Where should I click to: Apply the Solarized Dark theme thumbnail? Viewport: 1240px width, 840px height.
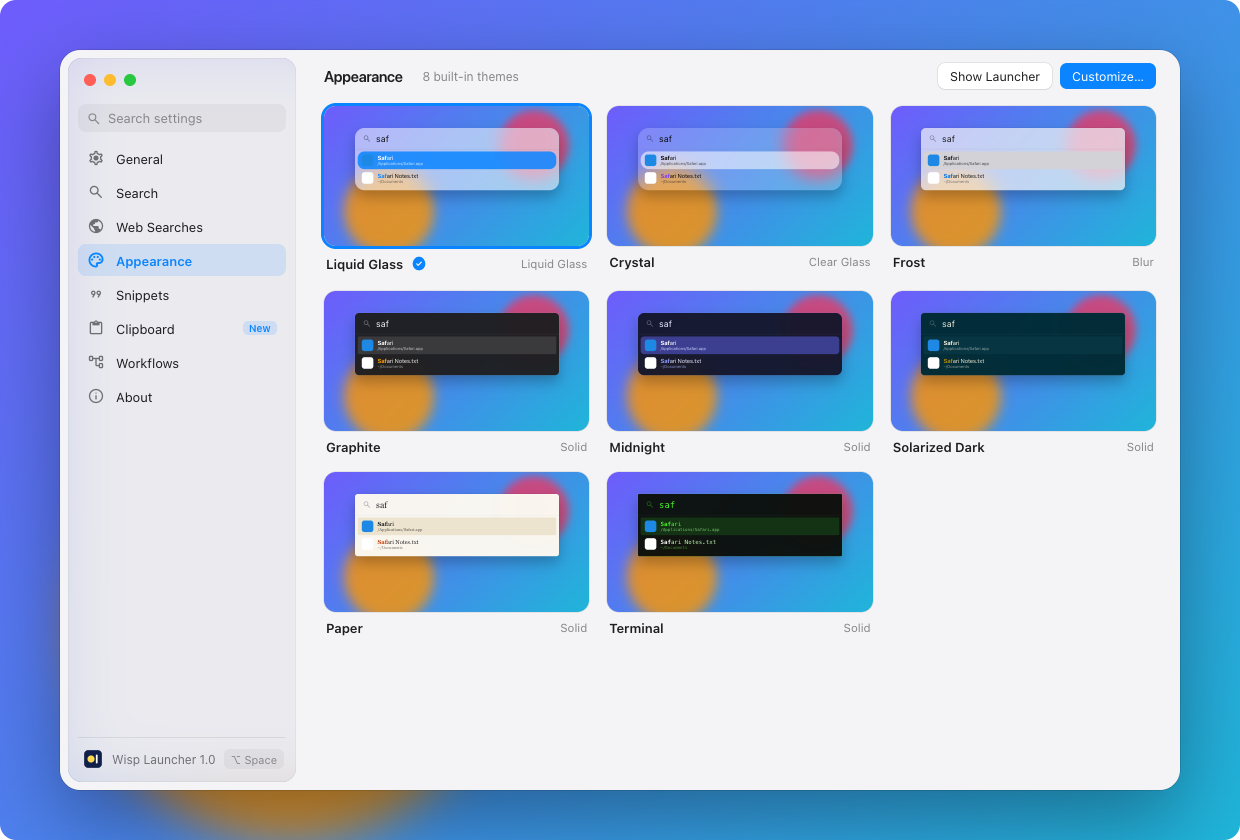coord(1023,361)
